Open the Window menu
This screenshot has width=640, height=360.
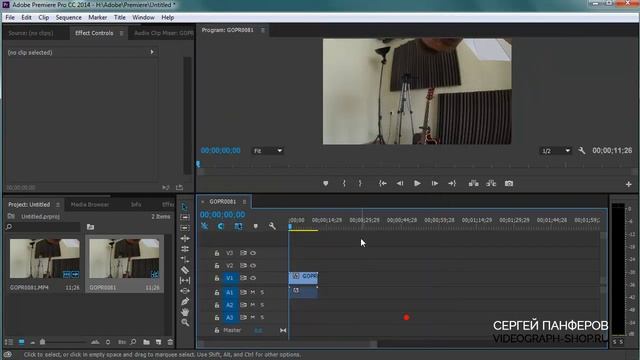(x=143, y=18)
